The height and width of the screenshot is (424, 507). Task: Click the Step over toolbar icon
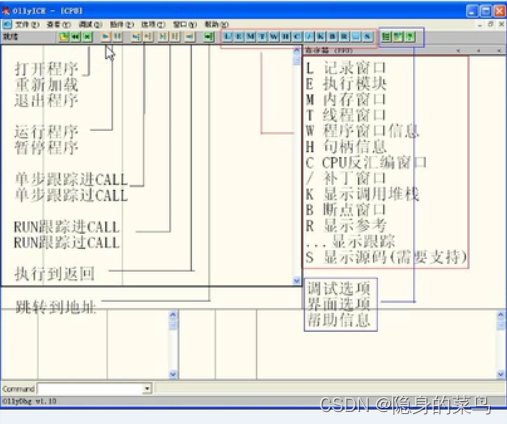[148, 37]
